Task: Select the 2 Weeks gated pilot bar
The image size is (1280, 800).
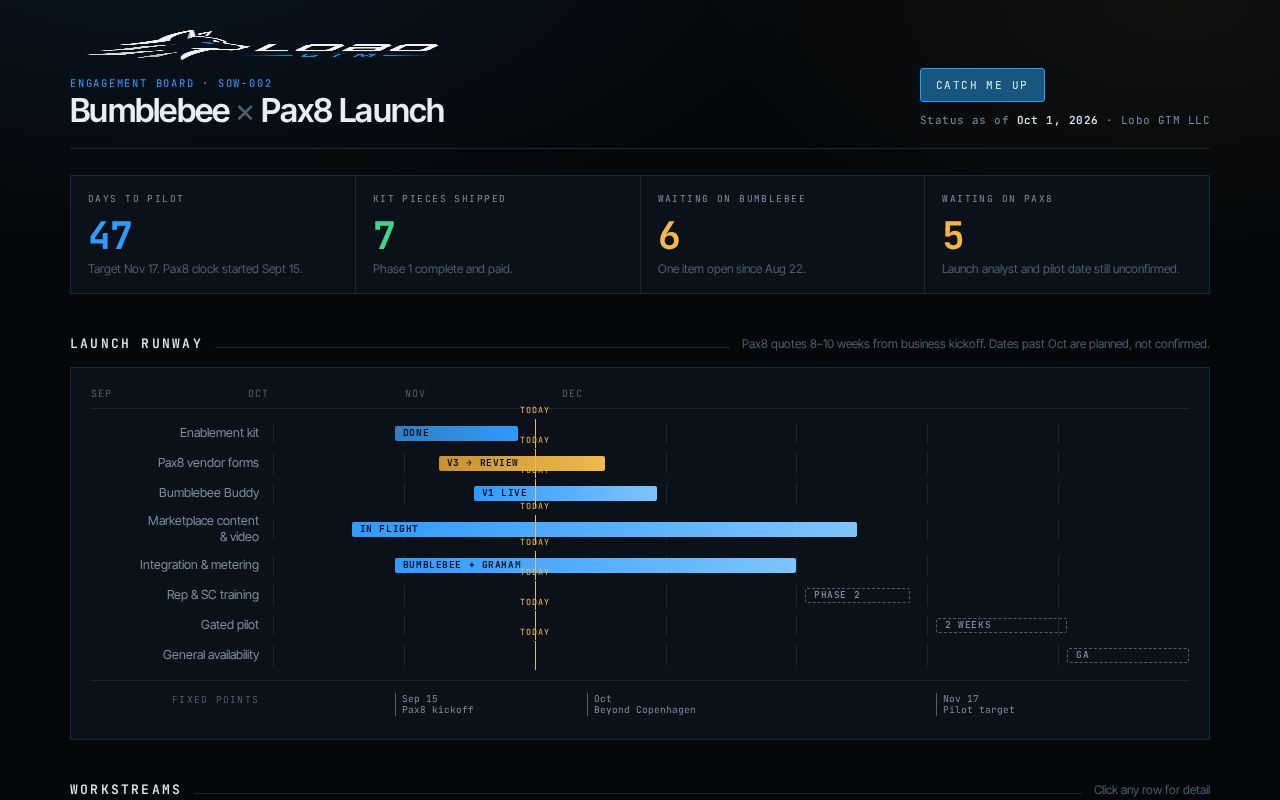Action: (1001, 625)
